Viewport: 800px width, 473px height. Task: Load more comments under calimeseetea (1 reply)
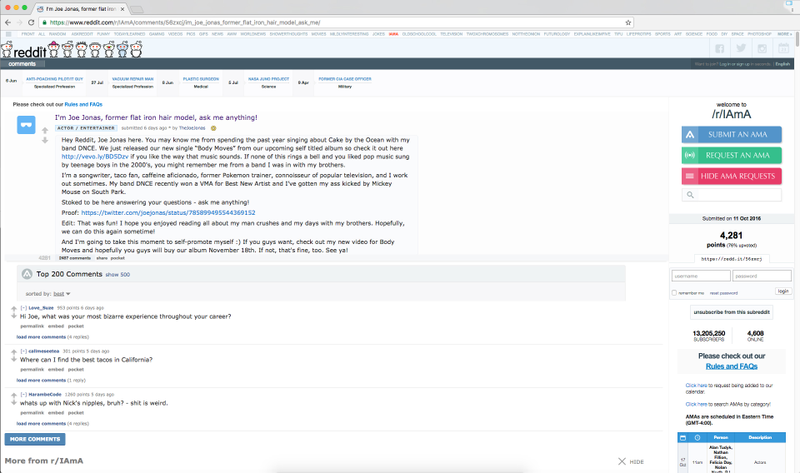[41, 381]
